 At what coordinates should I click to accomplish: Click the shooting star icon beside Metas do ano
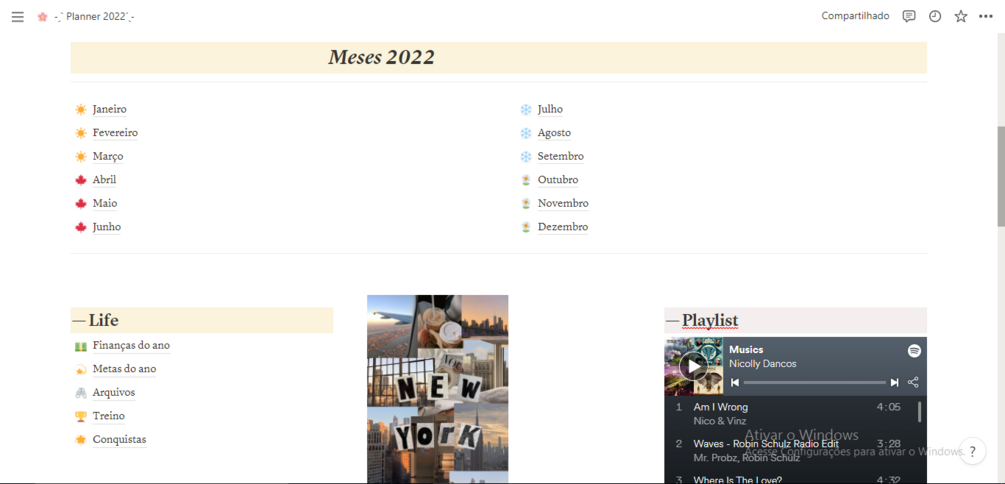pos(81,369)
